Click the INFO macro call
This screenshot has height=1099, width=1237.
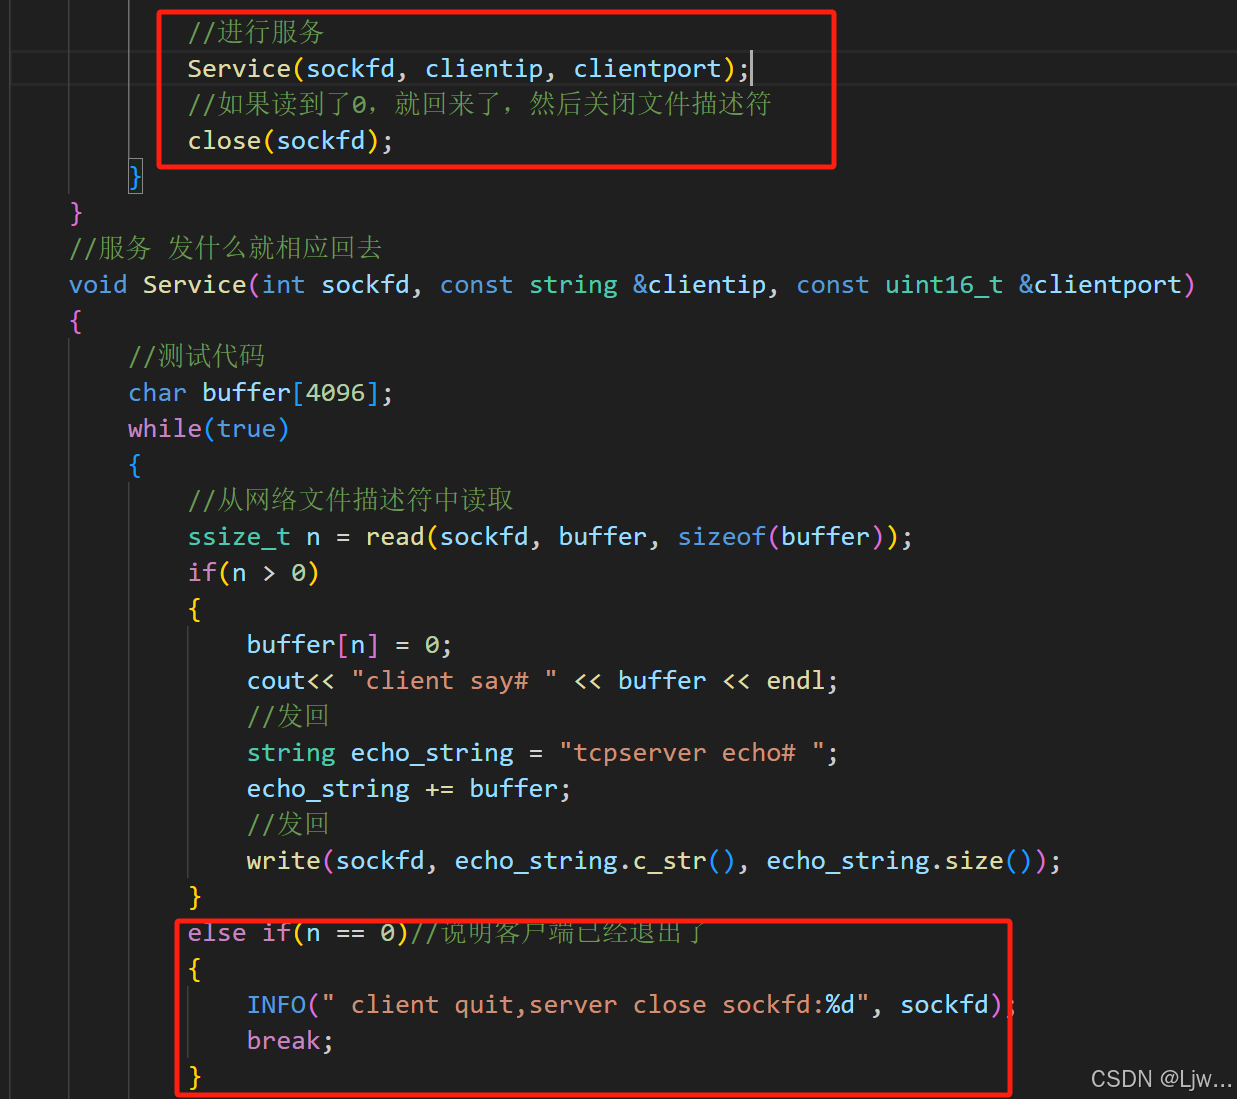[276, 1005]
